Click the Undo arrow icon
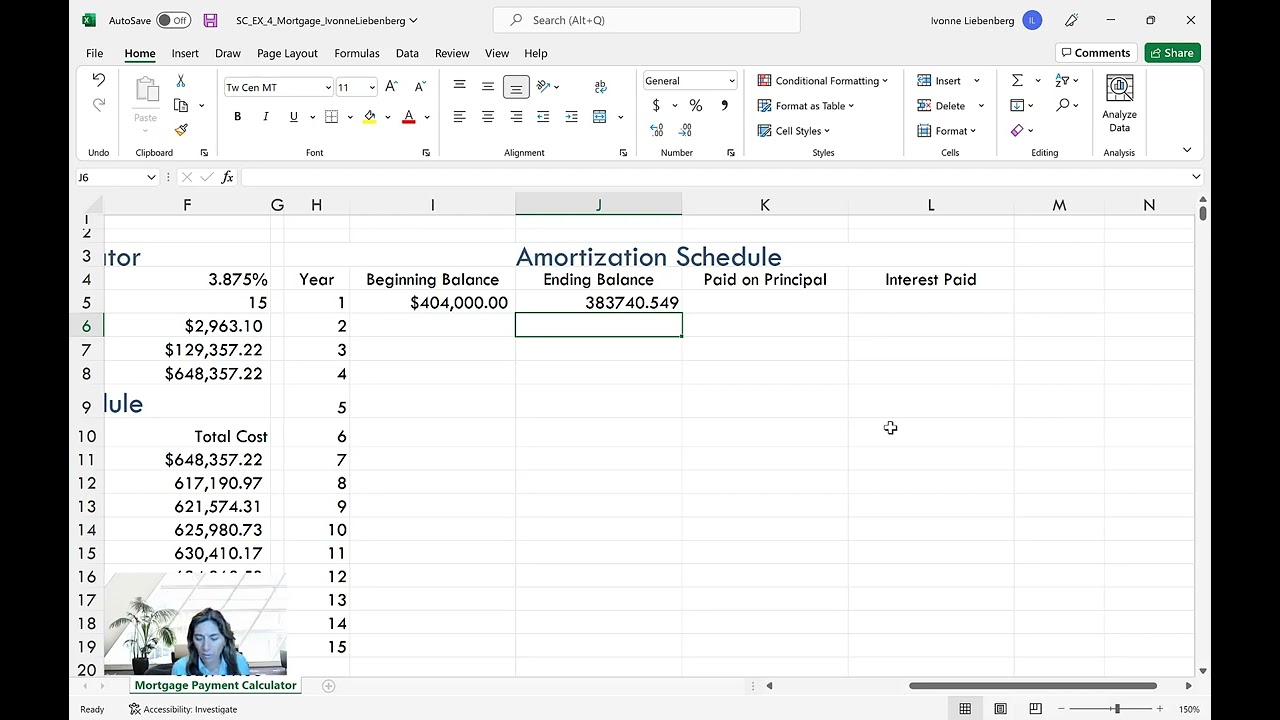1280x720 pixels. point(98,80)
